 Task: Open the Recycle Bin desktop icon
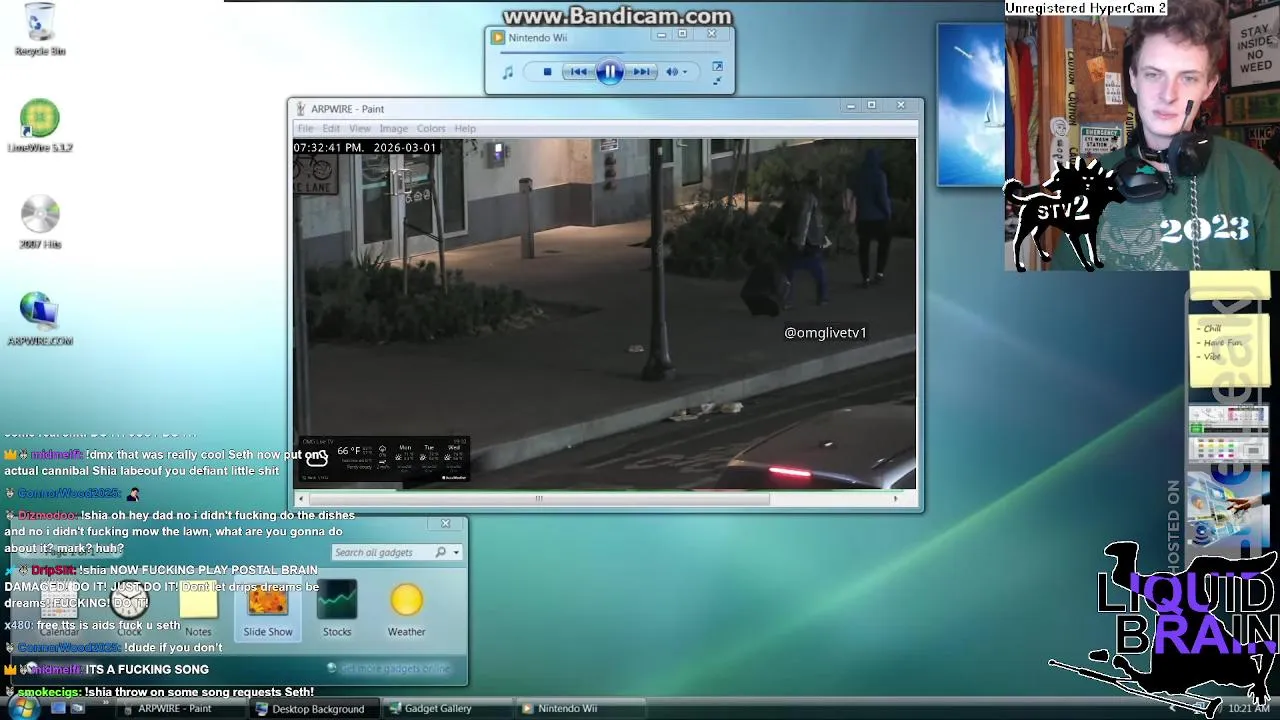point(39,30)
